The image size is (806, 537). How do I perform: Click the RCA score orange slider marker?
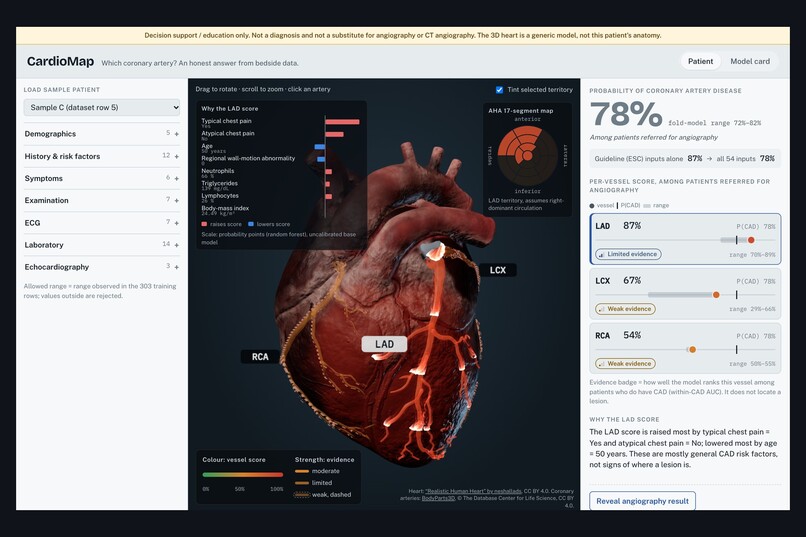692,349
